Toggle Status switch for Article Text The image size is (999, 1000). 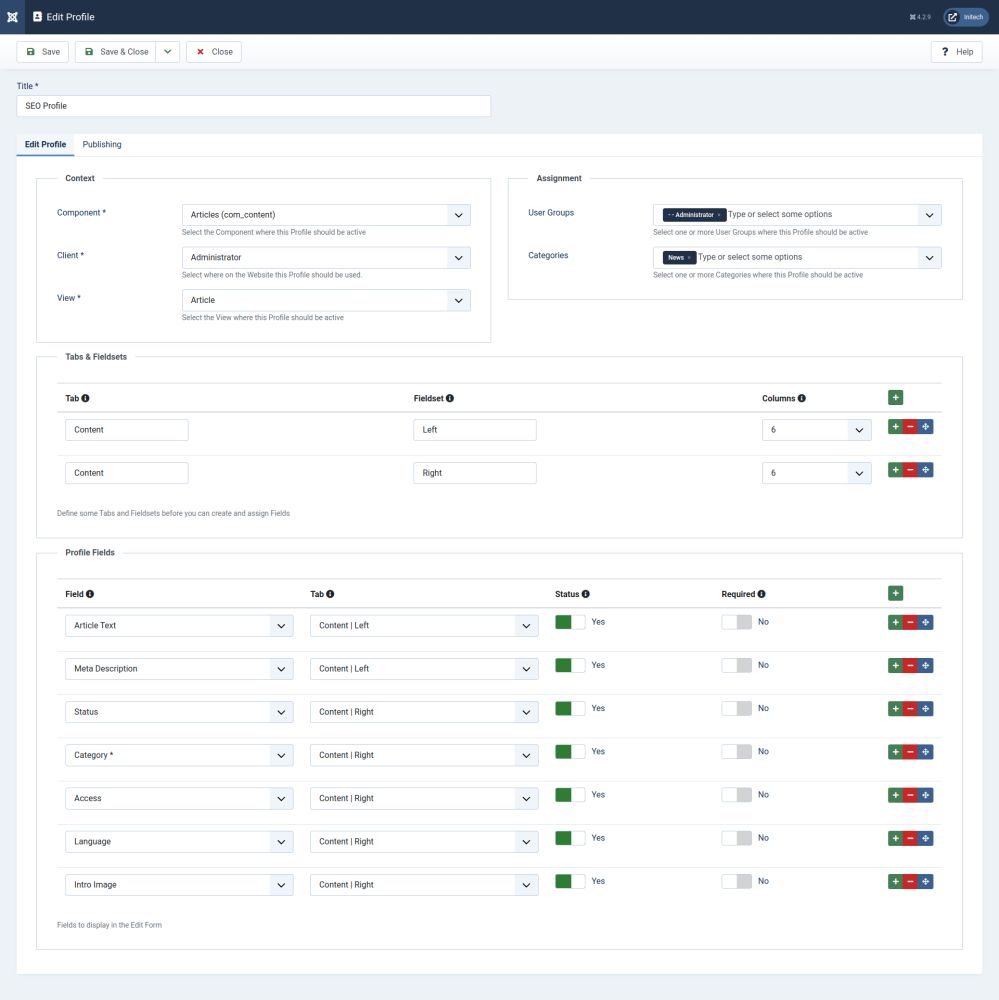[x=570, y=622]
